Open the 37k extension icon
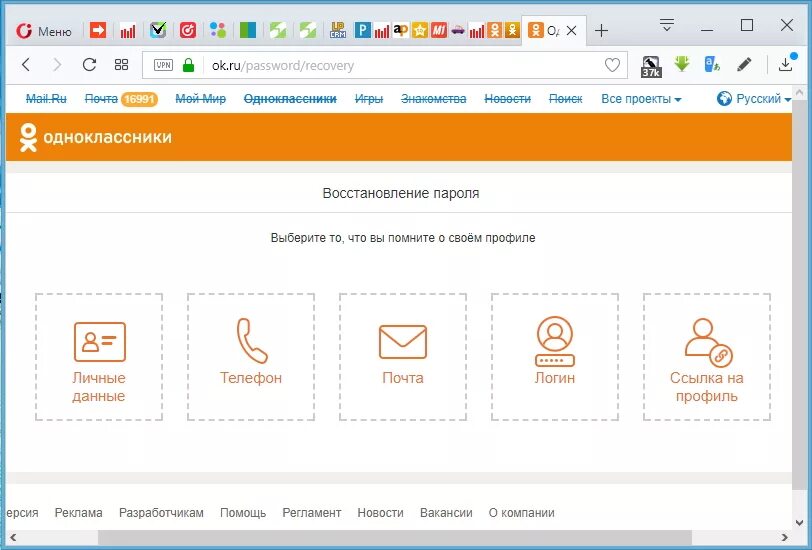 (651, 66)
